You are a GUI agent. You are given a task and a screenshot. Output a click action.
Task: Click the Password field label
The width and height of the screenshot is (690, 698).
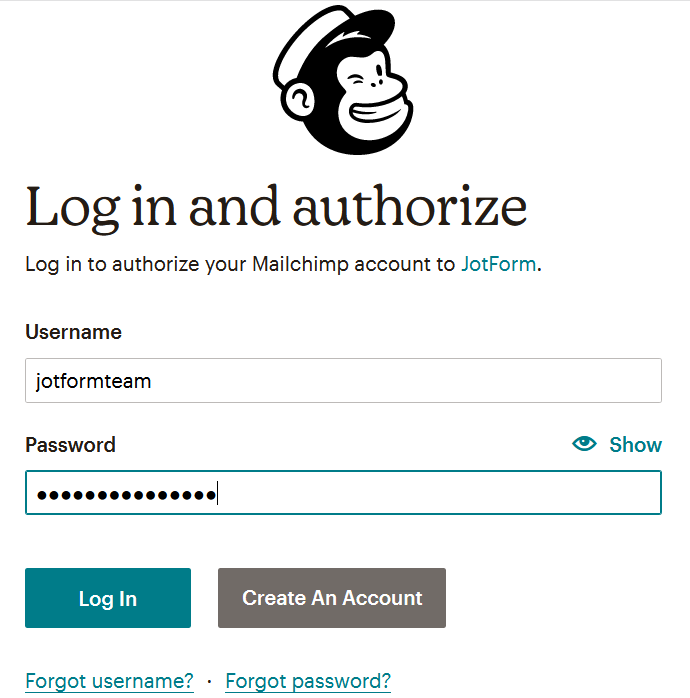click(x=70, y=445)
